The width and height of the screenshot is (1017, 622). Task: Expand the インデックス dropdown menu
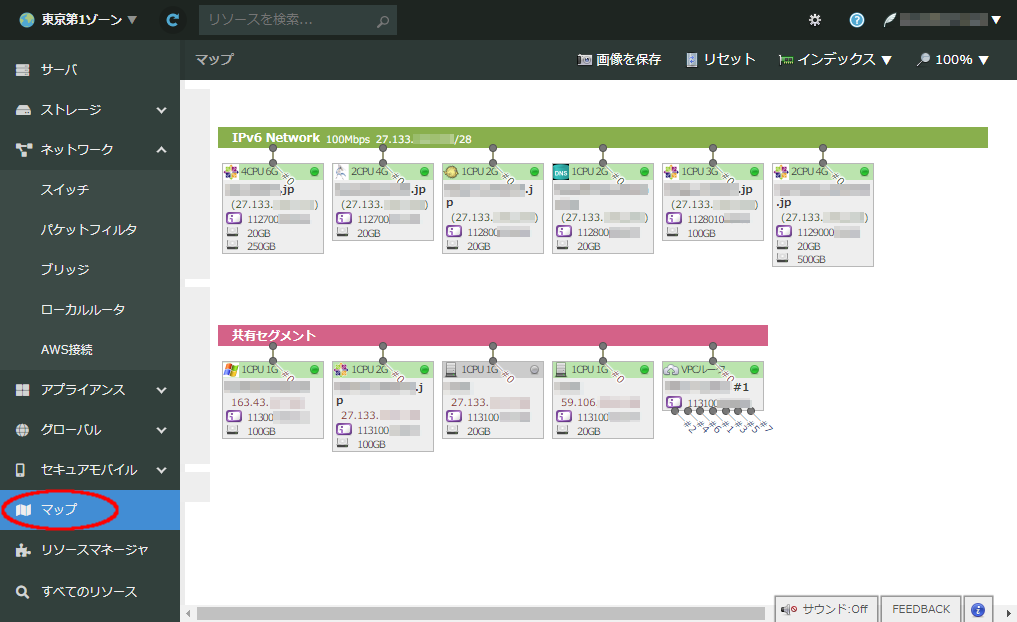tap(835, 60)
